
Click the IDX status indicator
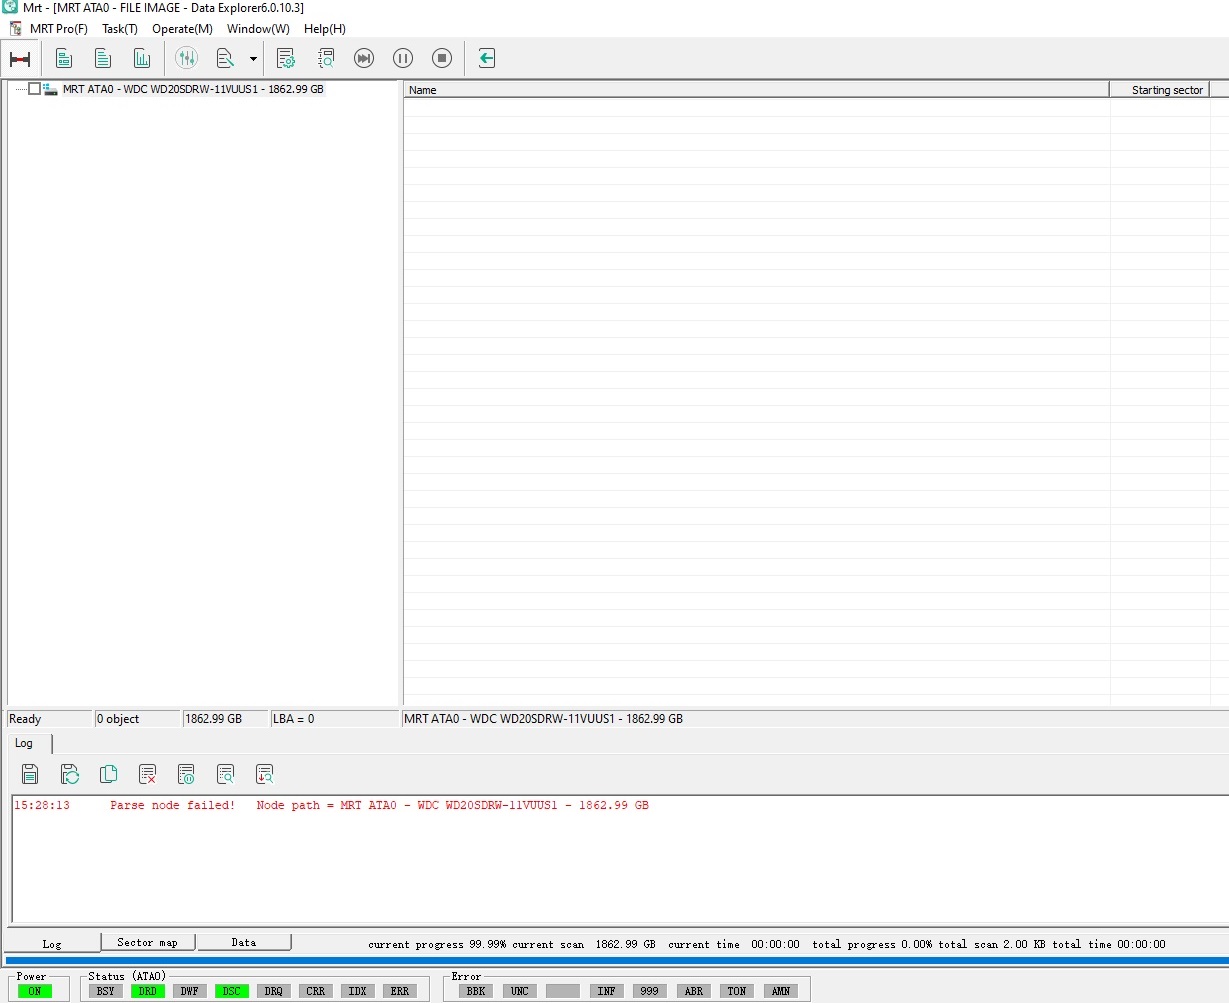click(x=358, y=991)
